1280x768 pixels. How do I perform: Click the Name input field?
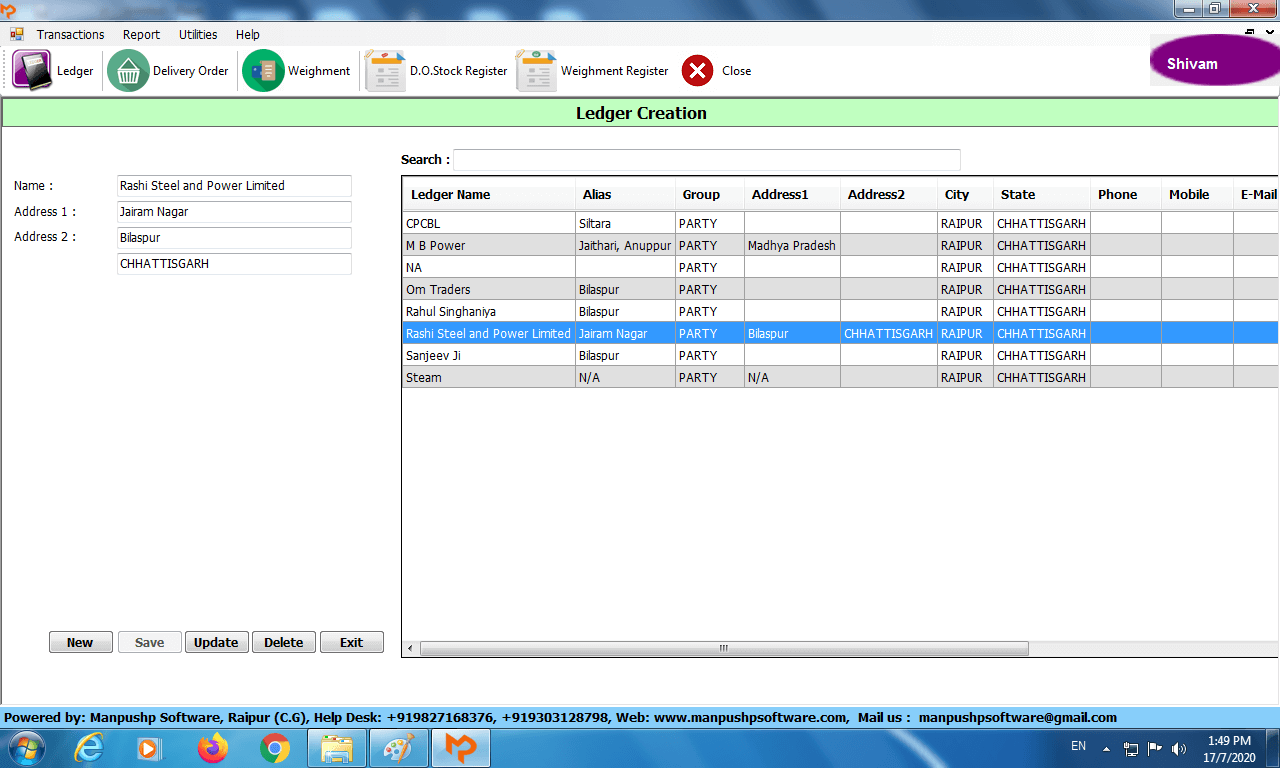pos(234,186)
